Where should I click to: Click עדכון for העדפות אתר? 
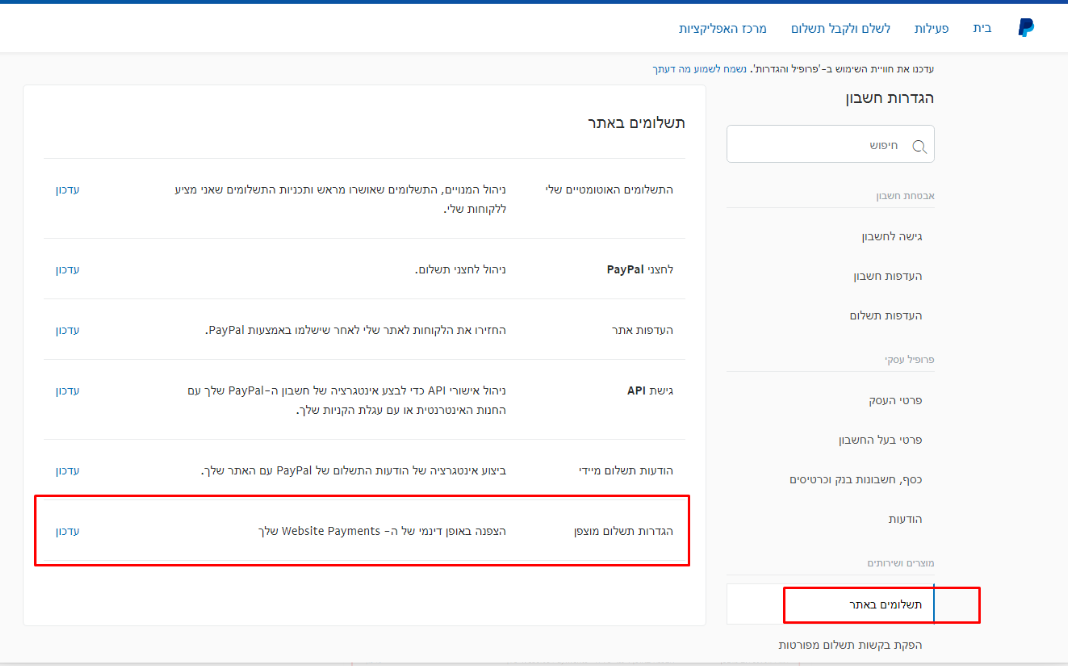(x=67, y=330)
